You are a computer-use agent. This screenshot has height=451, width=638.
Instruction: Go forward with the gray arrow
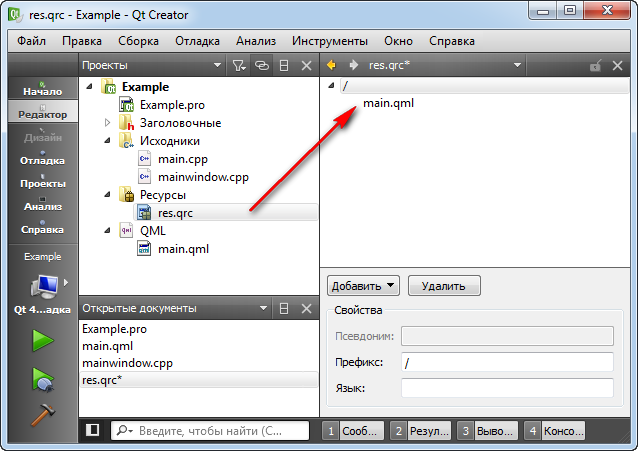(354, 65)
